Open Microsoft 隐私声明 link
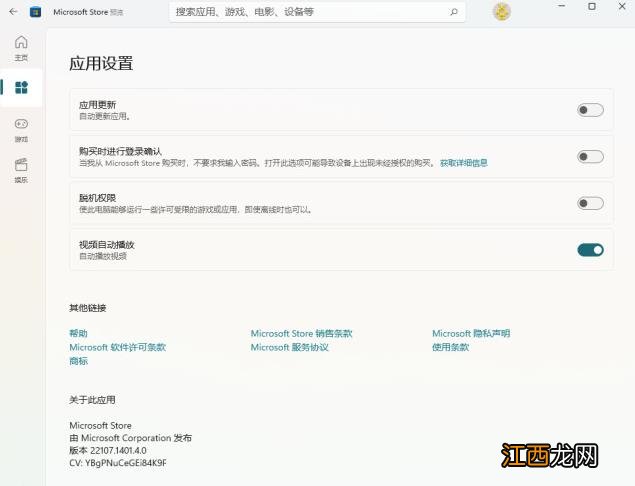The height and width of the screenshot is (486, 635). 471,333
